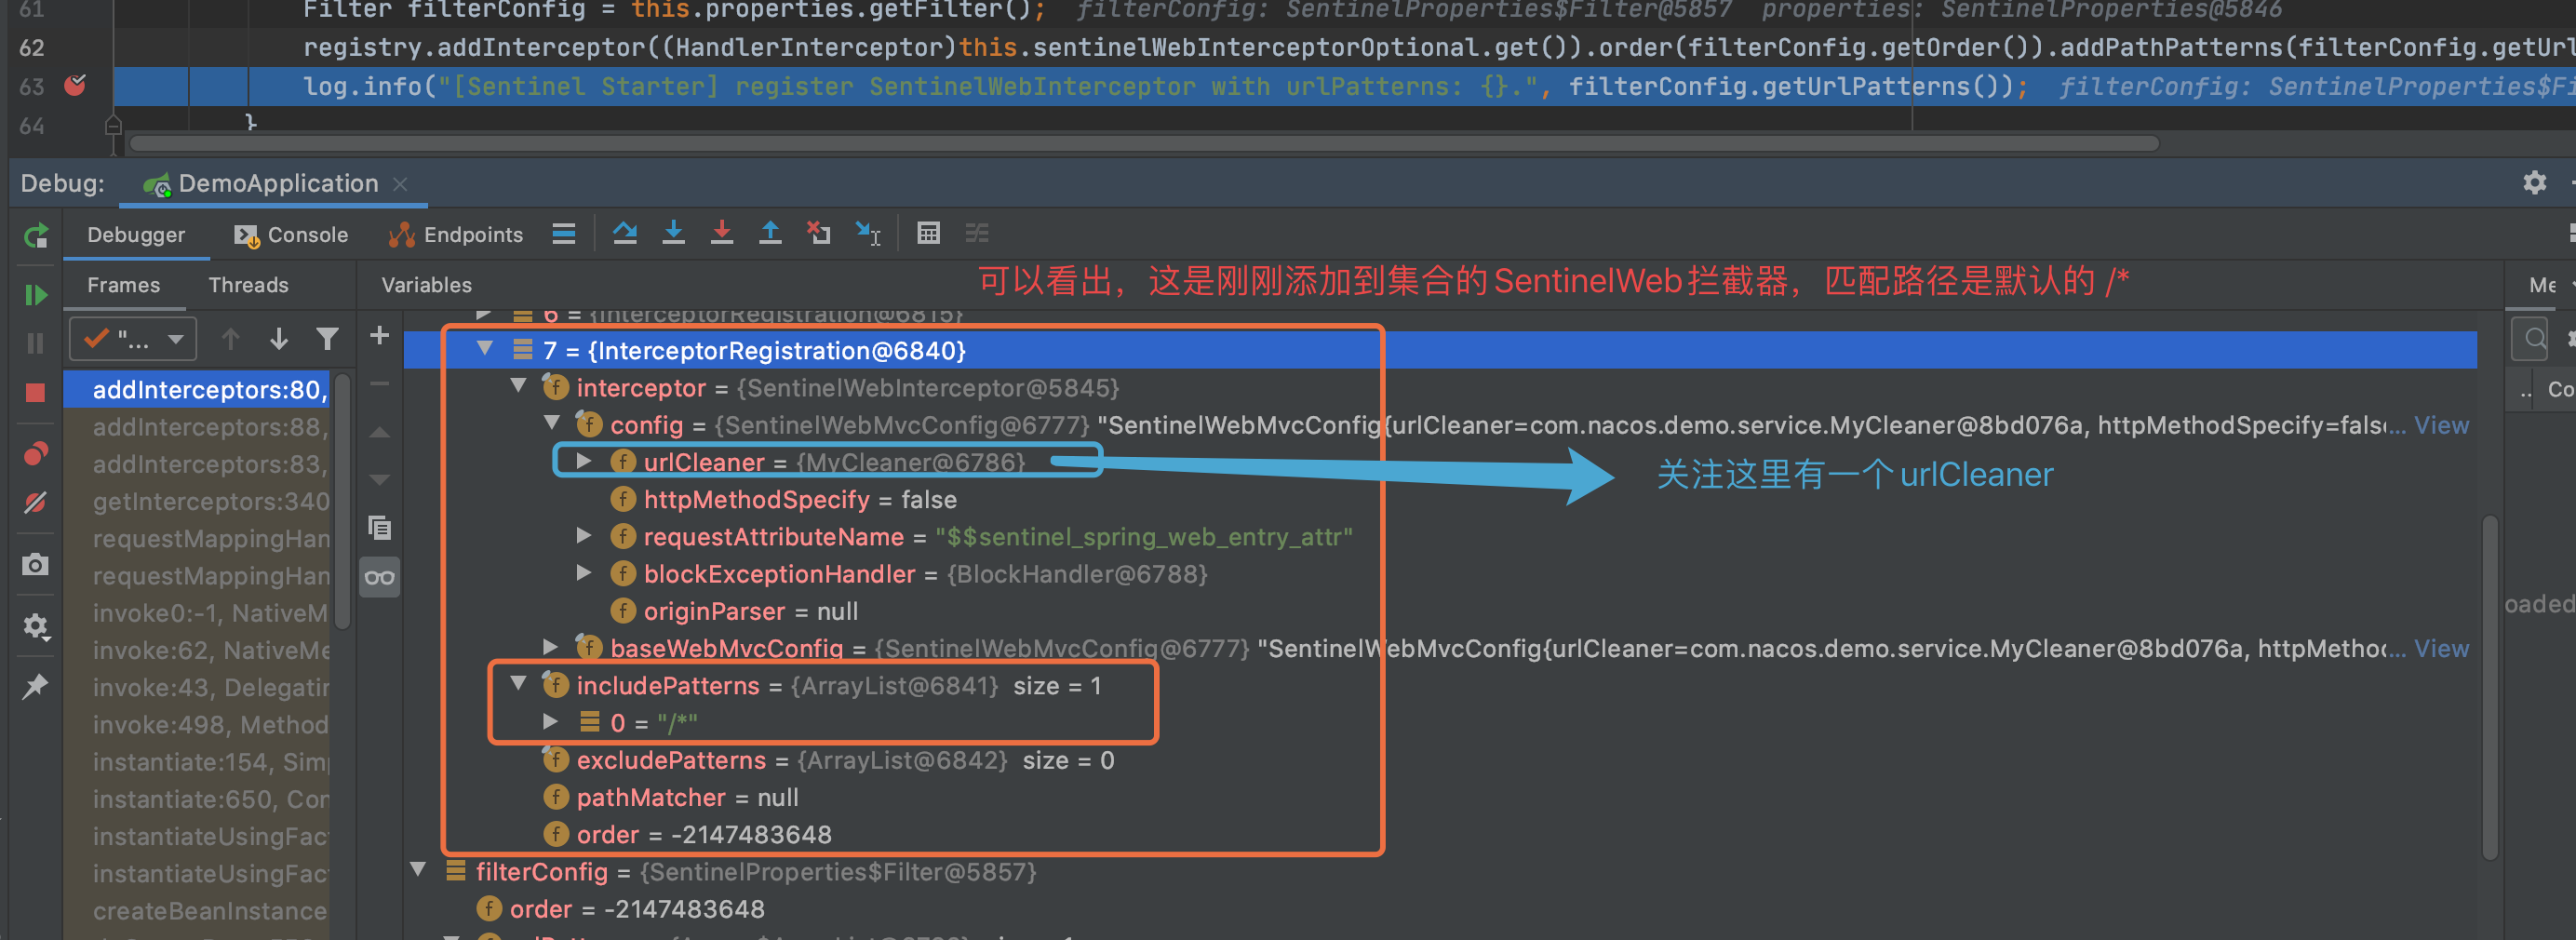The image size is (2576, 940).
Task: Expand blockExceptionHandler node
Action: [585, 573]
